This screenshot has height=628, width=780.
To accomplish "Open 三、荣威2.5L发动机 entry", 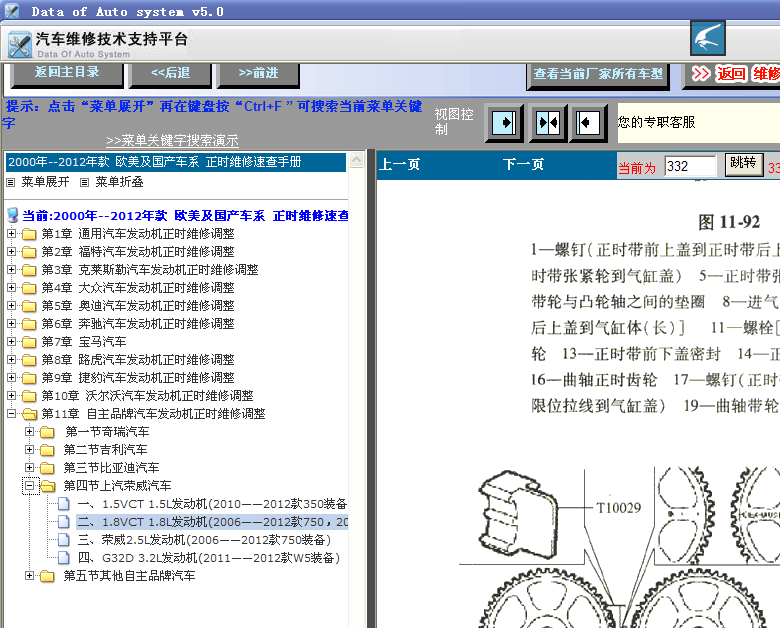I will pyautogui.click(x=204, y=540).
